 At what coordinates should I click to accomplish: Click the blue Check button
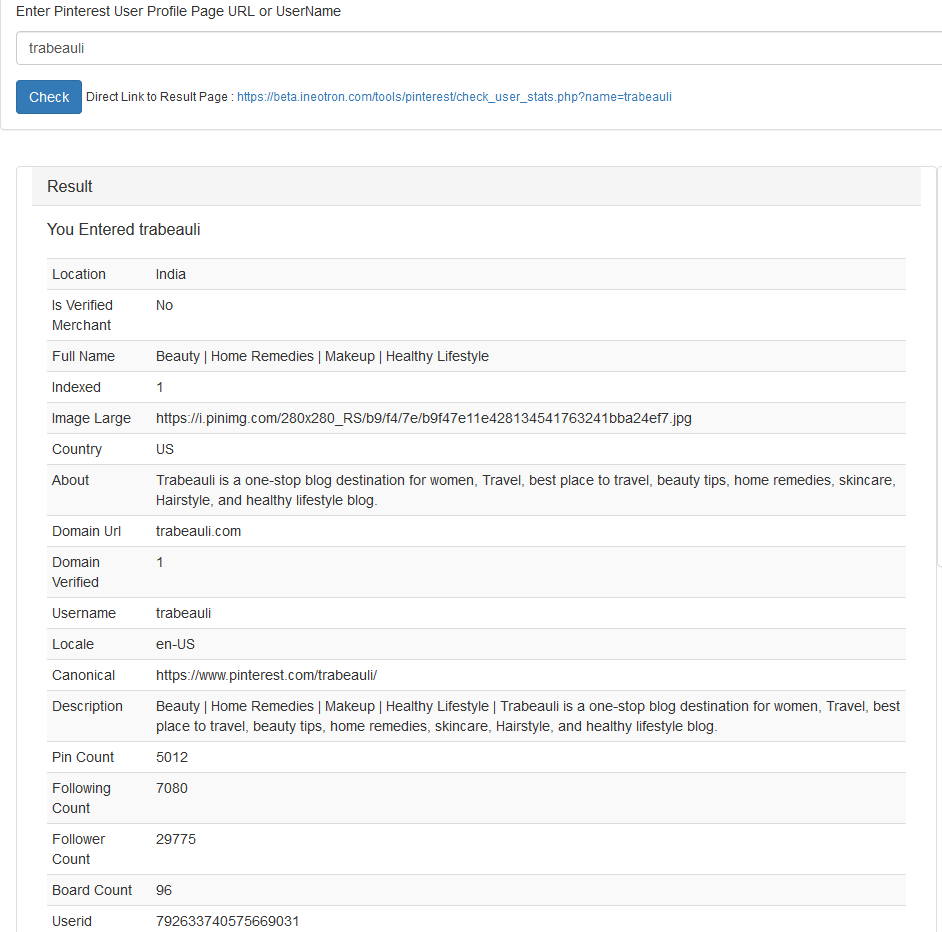click(x=49, y=97)
